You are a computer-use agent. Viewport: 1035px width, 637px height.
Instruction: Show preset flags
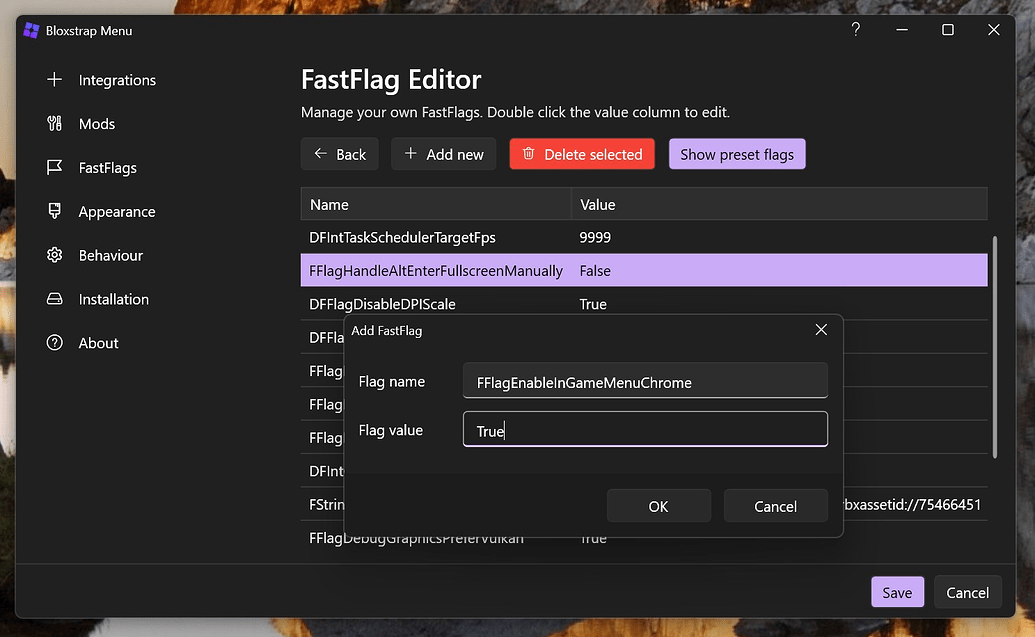737,154
